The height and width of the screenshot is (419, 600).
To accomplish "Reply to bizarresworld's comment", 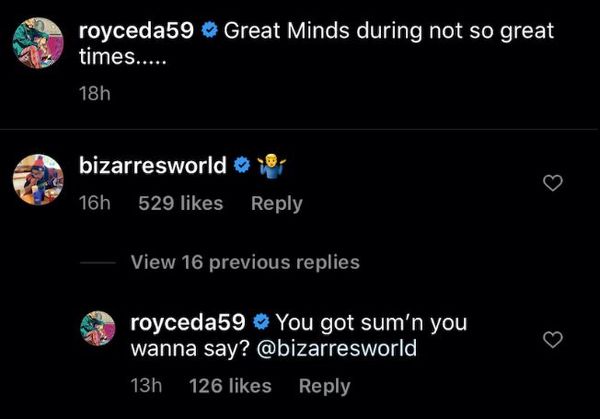I will click(277, 204).
